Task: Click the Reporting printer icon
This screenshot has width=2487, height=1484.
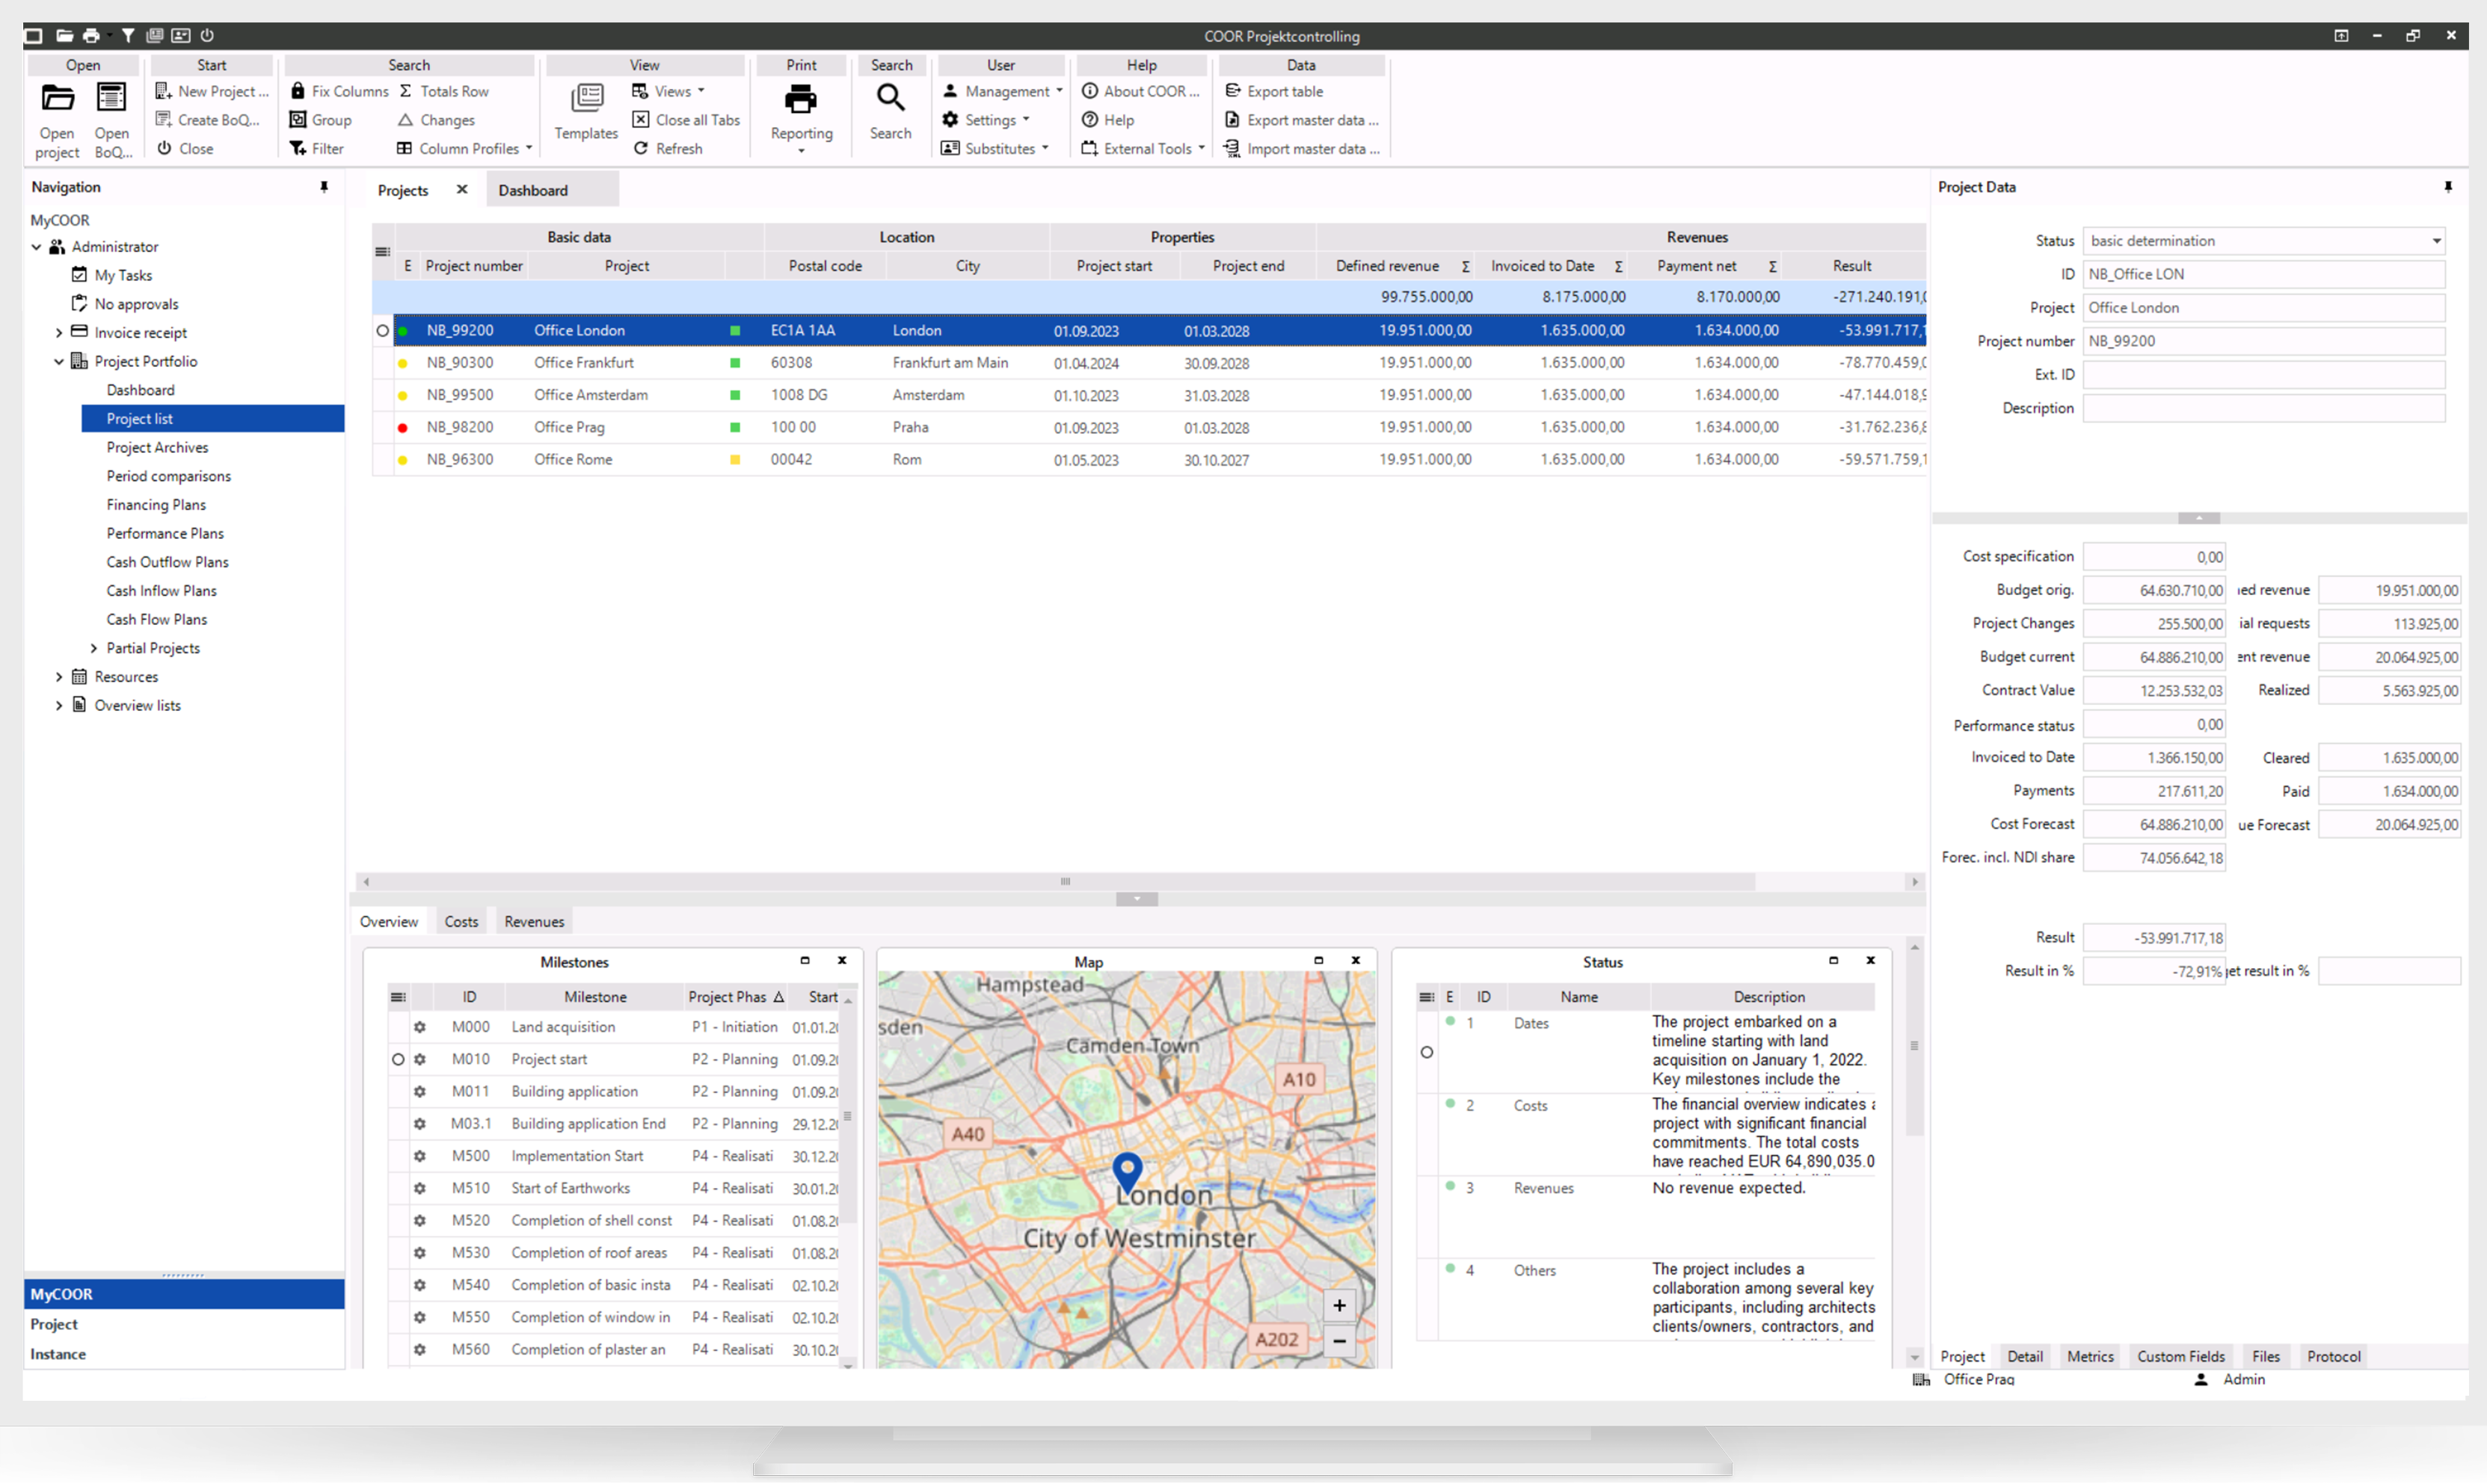Action: (x=800, y=100)
